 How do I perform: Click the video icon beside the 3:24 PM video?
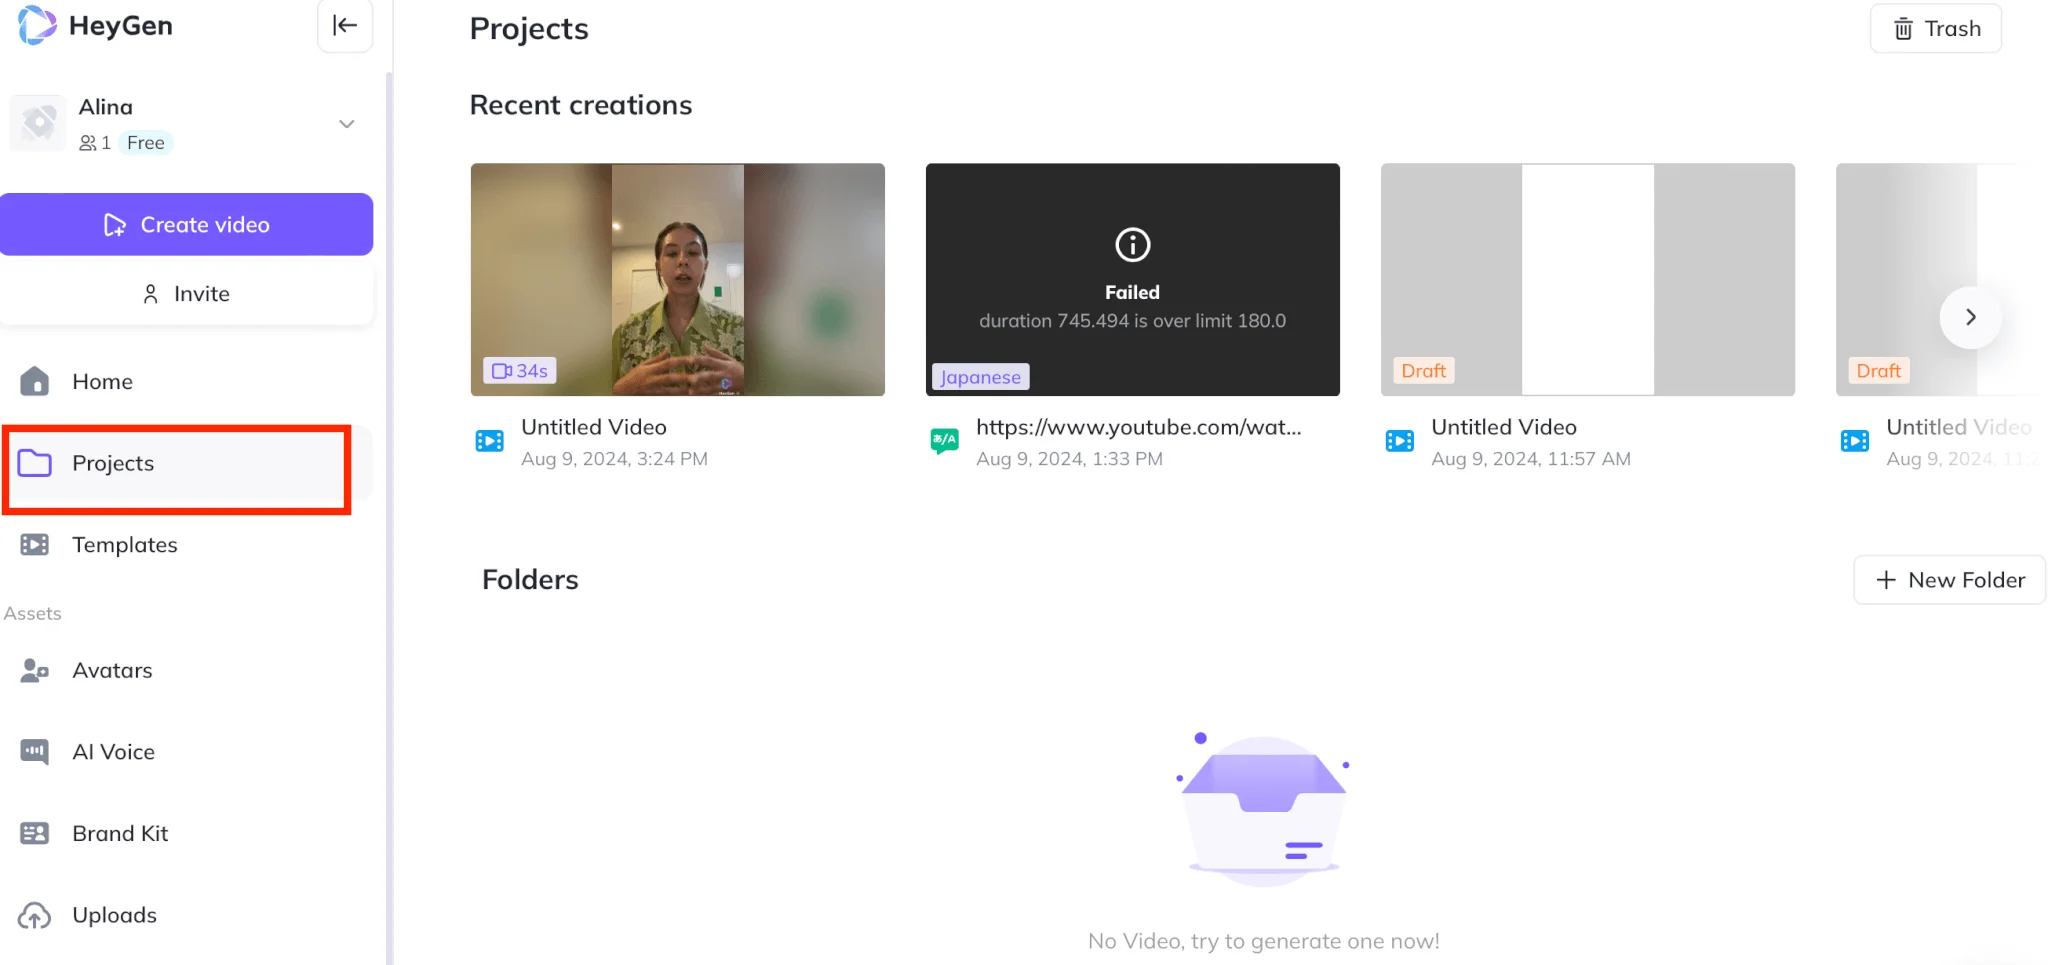pyautogui.click(x=490, y=441)
